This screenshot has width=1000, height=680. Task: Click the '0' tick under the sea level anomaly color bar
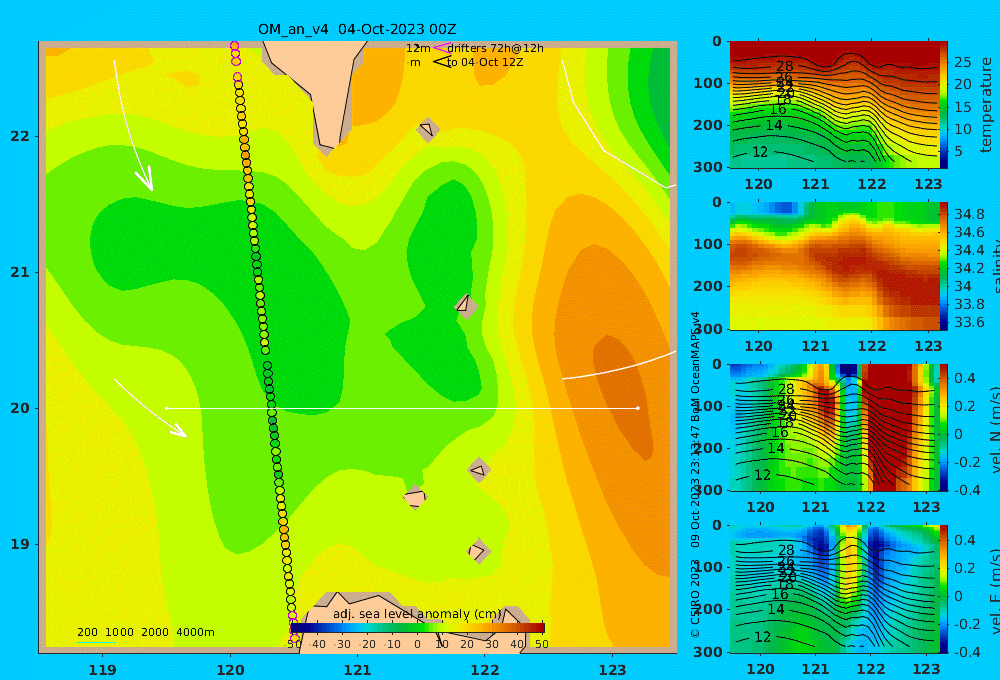click(x=417, y=644)
